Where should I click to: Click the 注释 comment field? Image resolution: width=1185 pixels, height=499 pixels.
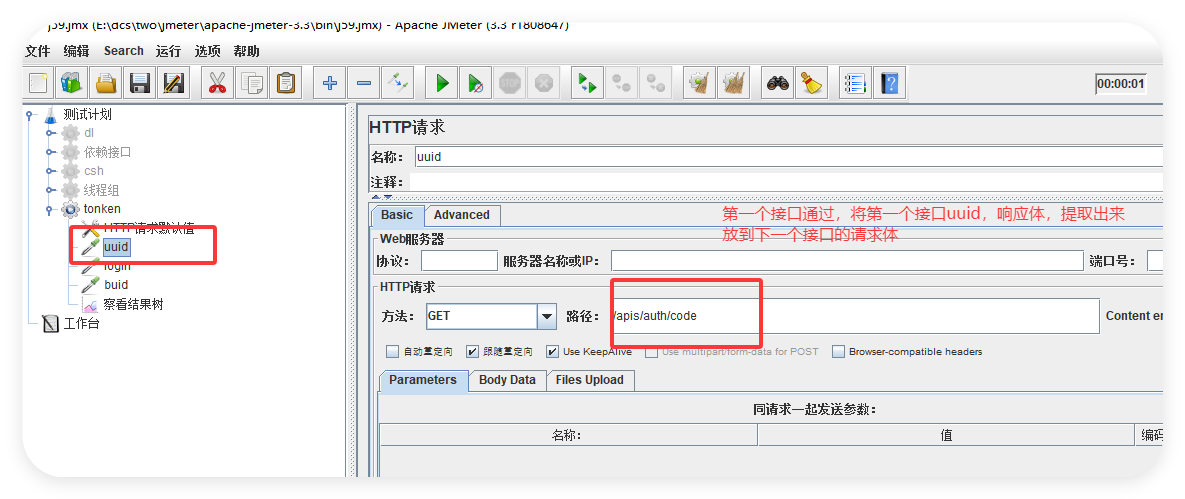(x=786, y=182)
